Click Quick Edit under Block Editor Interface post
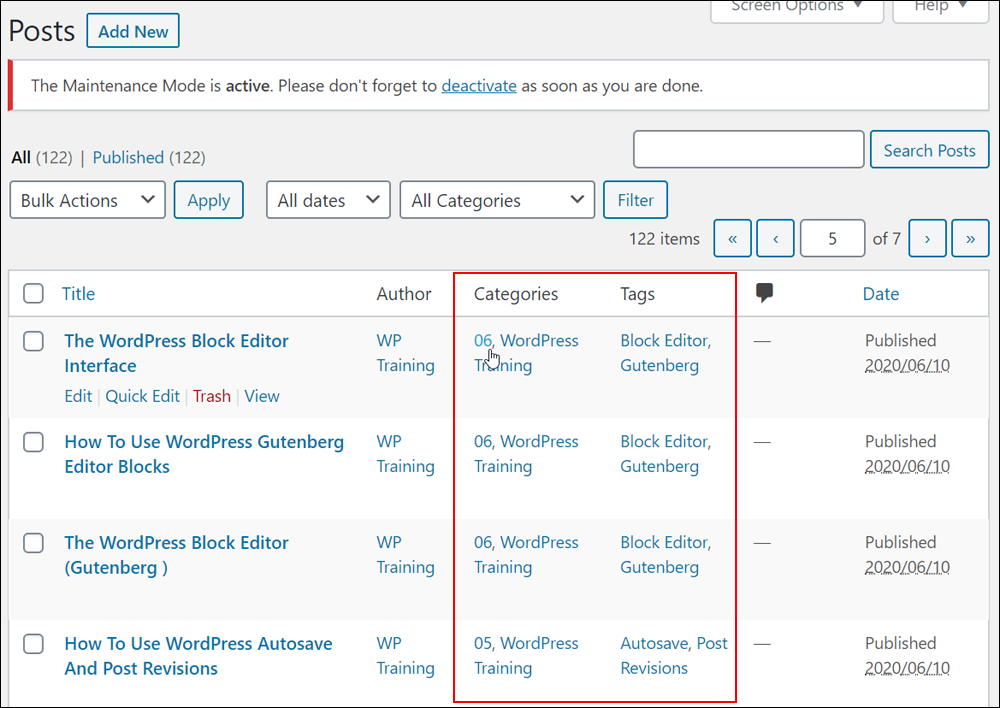 [142, 396]
